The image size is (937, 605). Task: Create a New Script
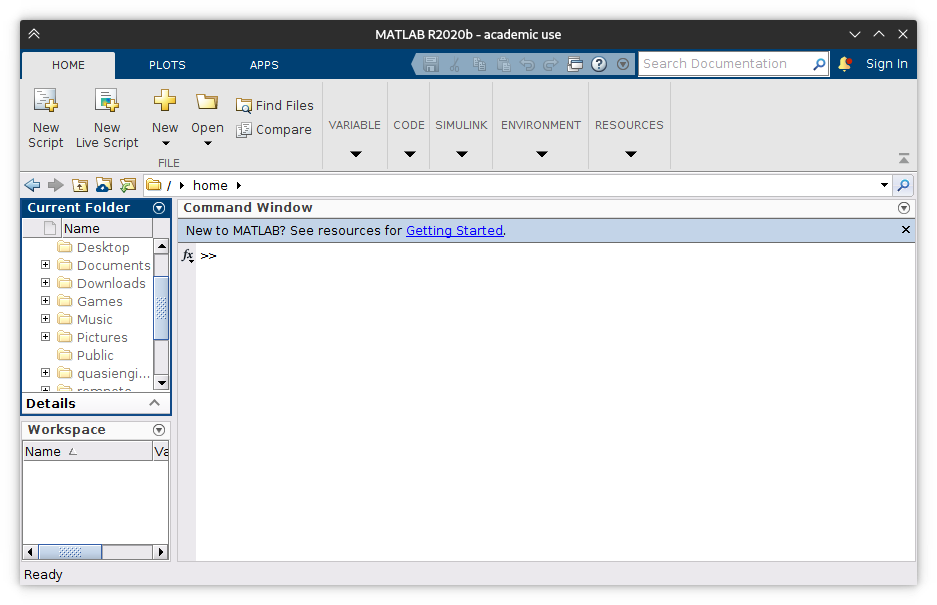coord(45,118)
